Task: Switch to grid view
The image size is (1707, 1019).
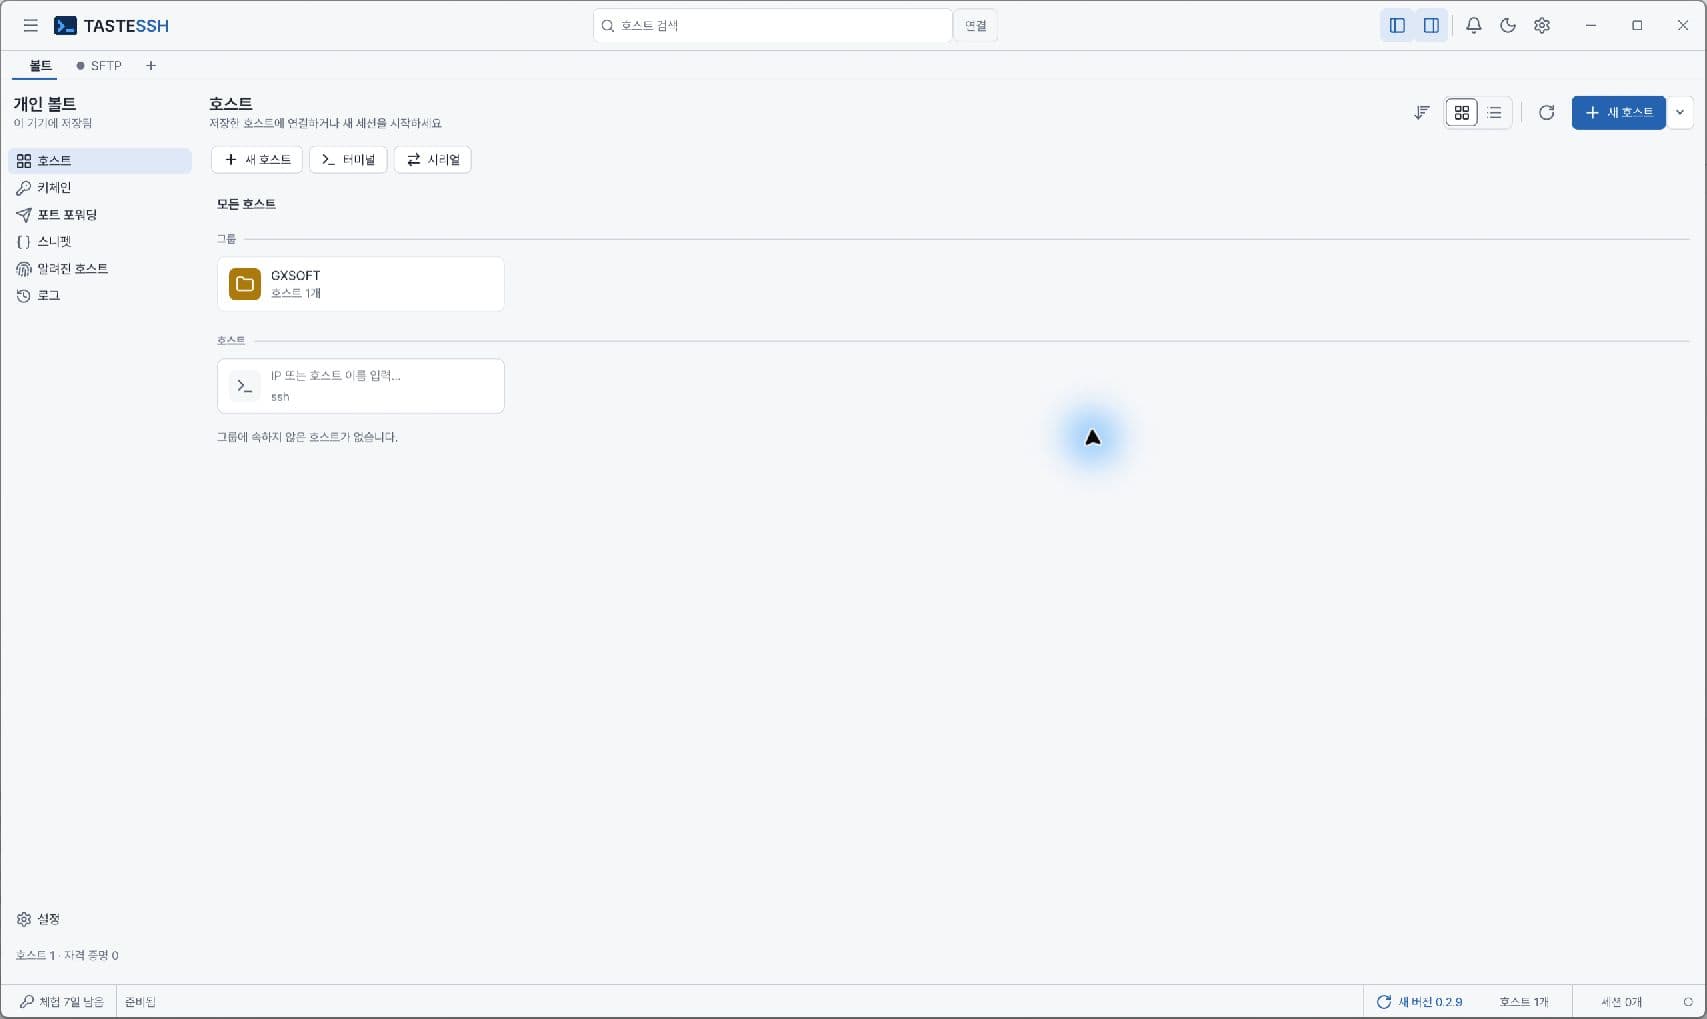Action: click(1462, 113)
